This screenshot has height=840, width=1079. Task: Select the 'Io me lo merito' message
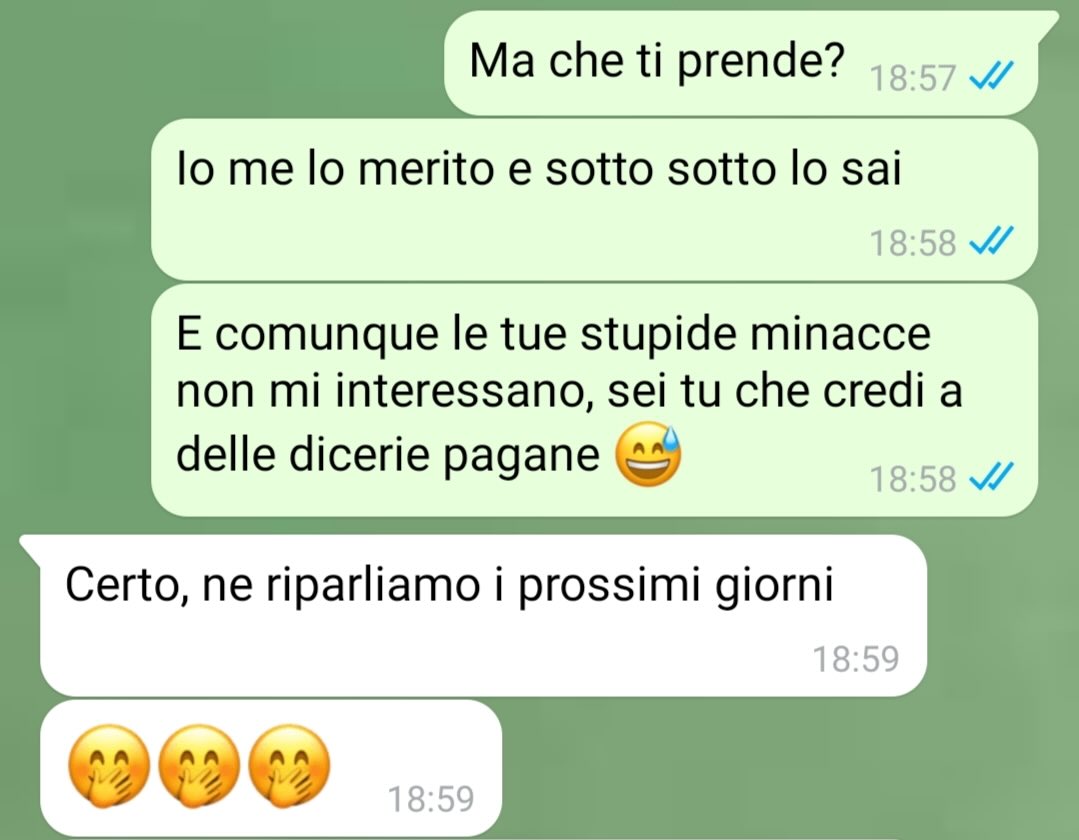coord(595,200)
